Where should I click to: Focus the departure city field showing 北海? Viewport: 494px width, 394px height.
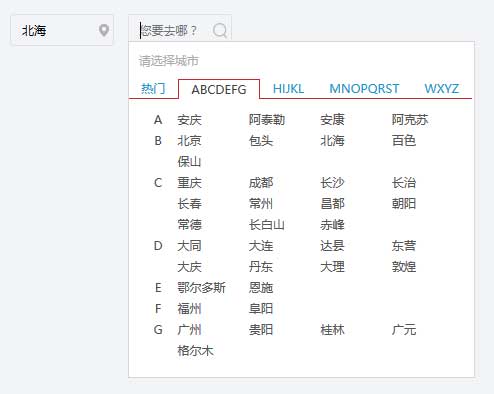pos(62,30)
